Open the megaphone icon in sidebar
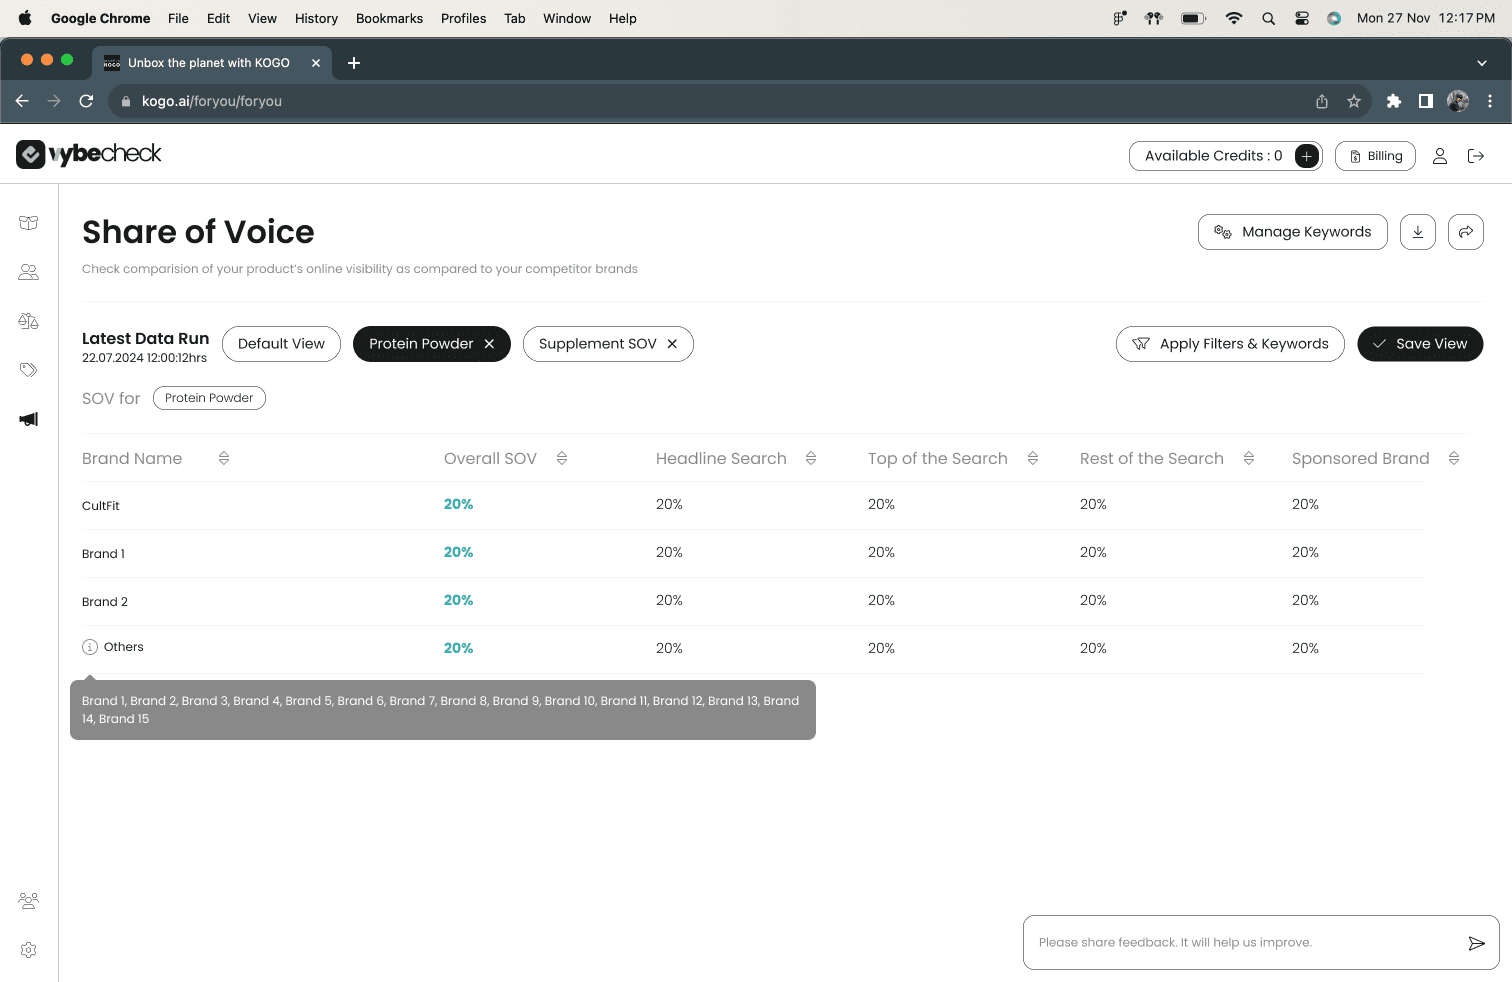This screenshot has width=1512, height=982. (x=29, y=419)
